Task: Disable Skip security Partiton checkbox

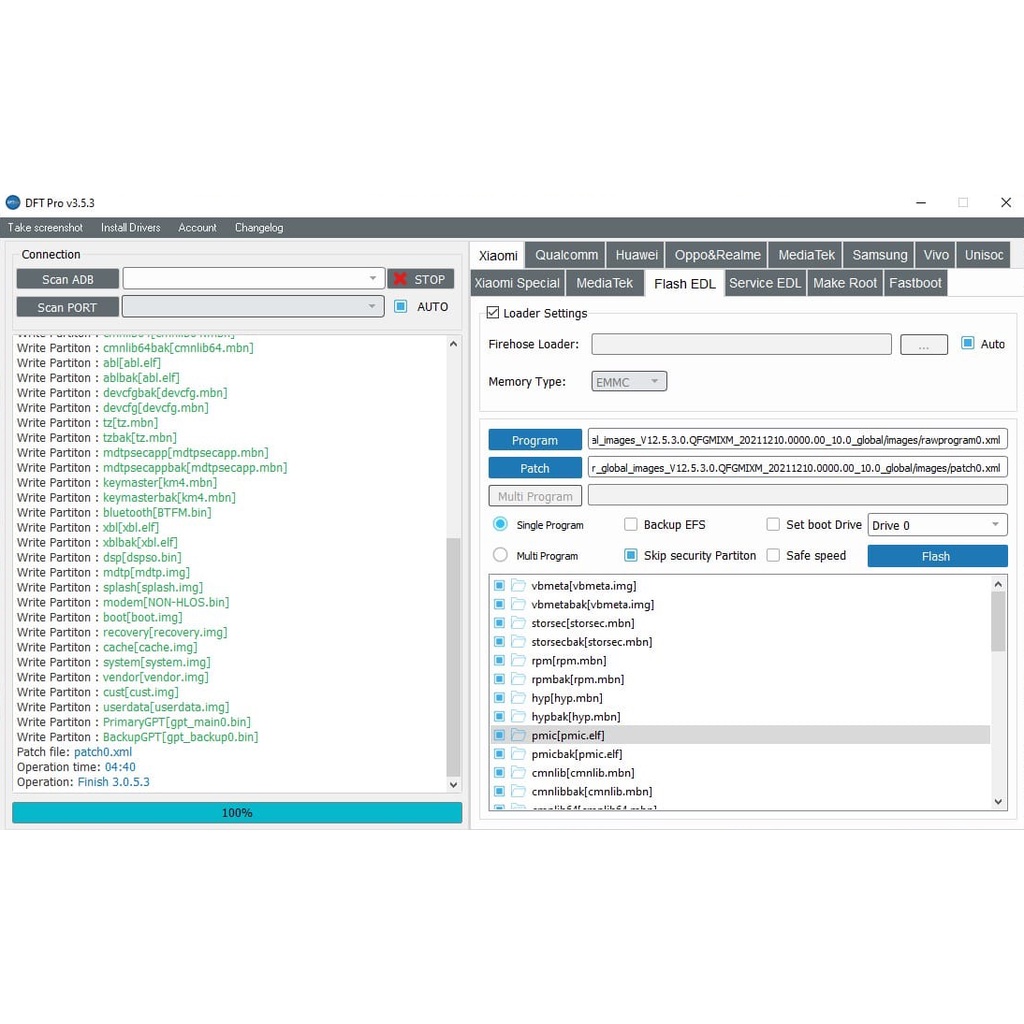Action: [631, 554]
